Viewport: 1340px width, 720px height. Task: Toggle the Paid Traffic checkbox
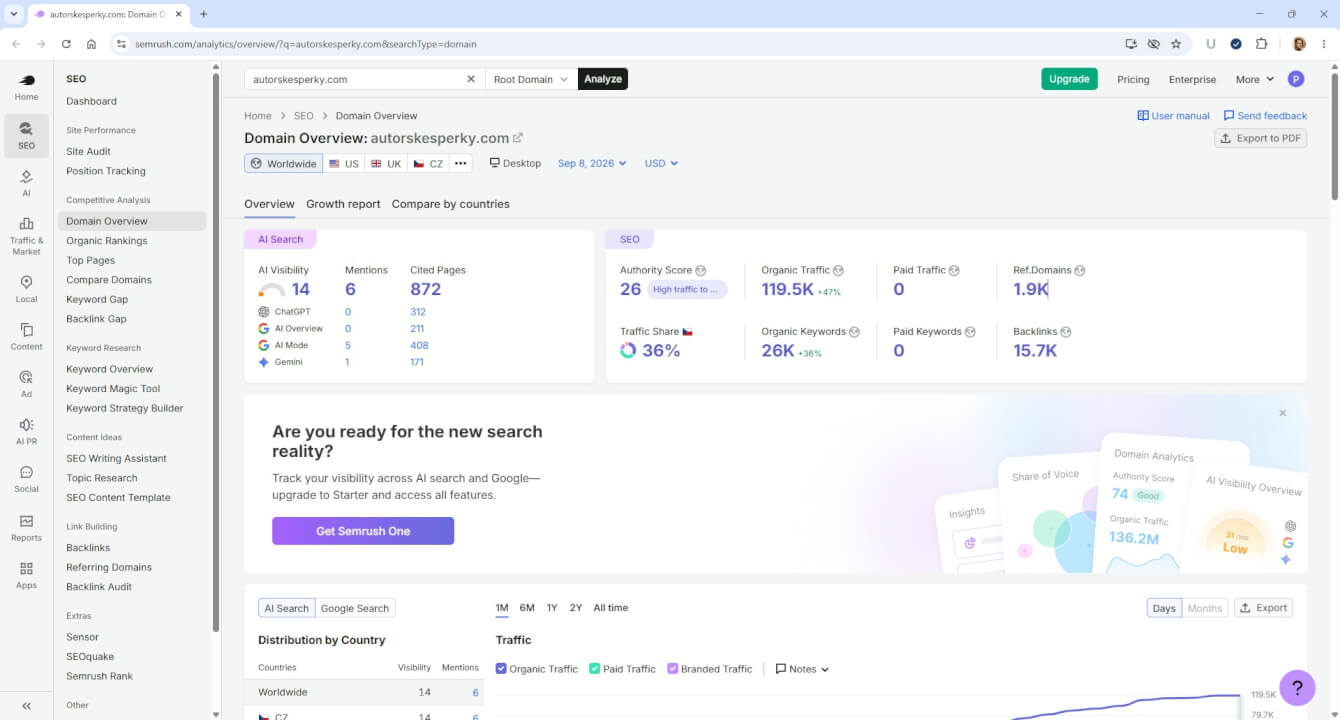[594, 669]
